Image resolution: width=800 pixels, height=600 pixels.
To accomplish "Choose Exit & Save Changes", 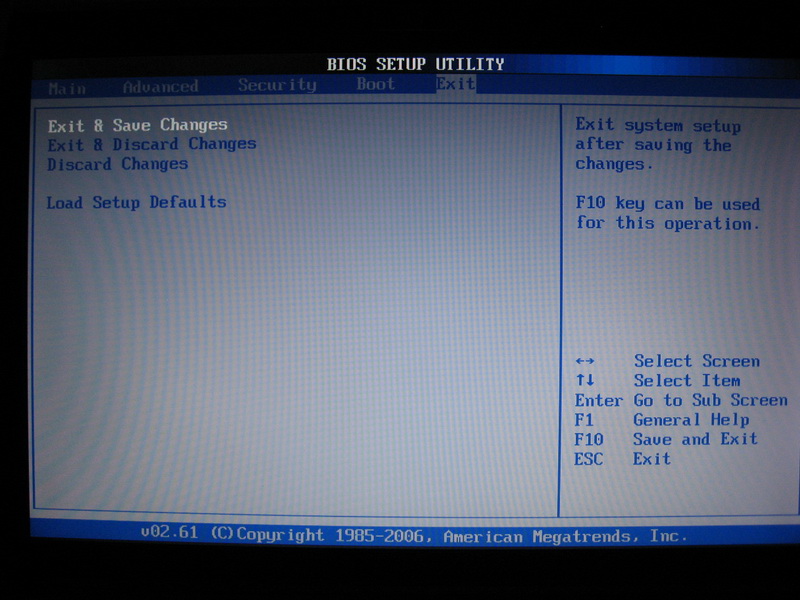I will click(x=138, y=126).
